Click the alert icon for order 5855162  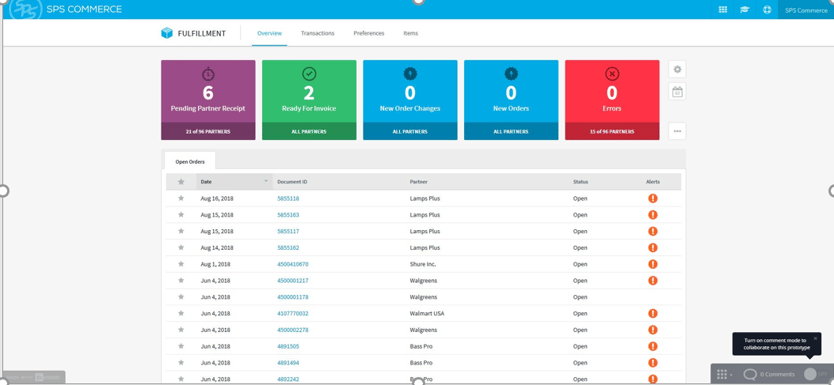coord(653,248)
